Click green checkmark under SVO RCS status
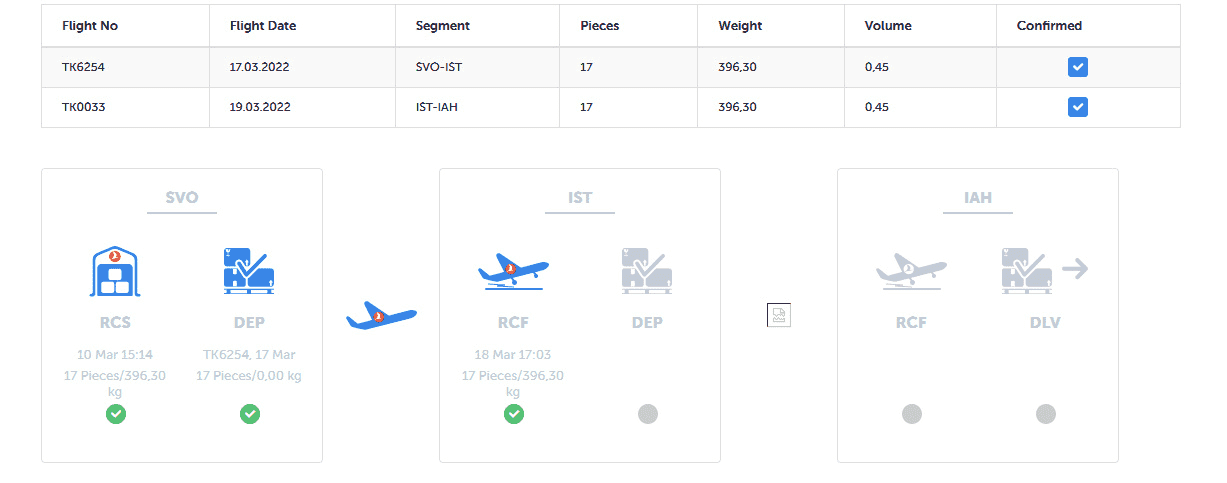The height and width of the screenshot is (483, 1227). click(x=116, y=413)
